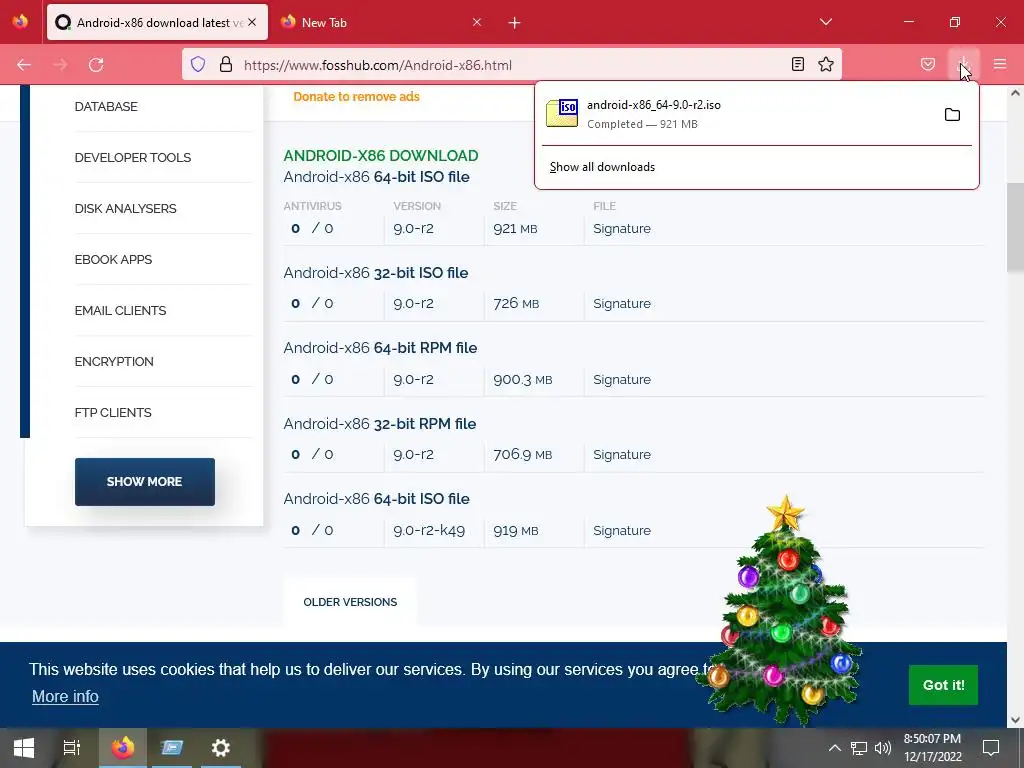Close the New Tab tab
Image resolution: width=1024 pixels, height=768 pixels.
[x=477, y=22]
